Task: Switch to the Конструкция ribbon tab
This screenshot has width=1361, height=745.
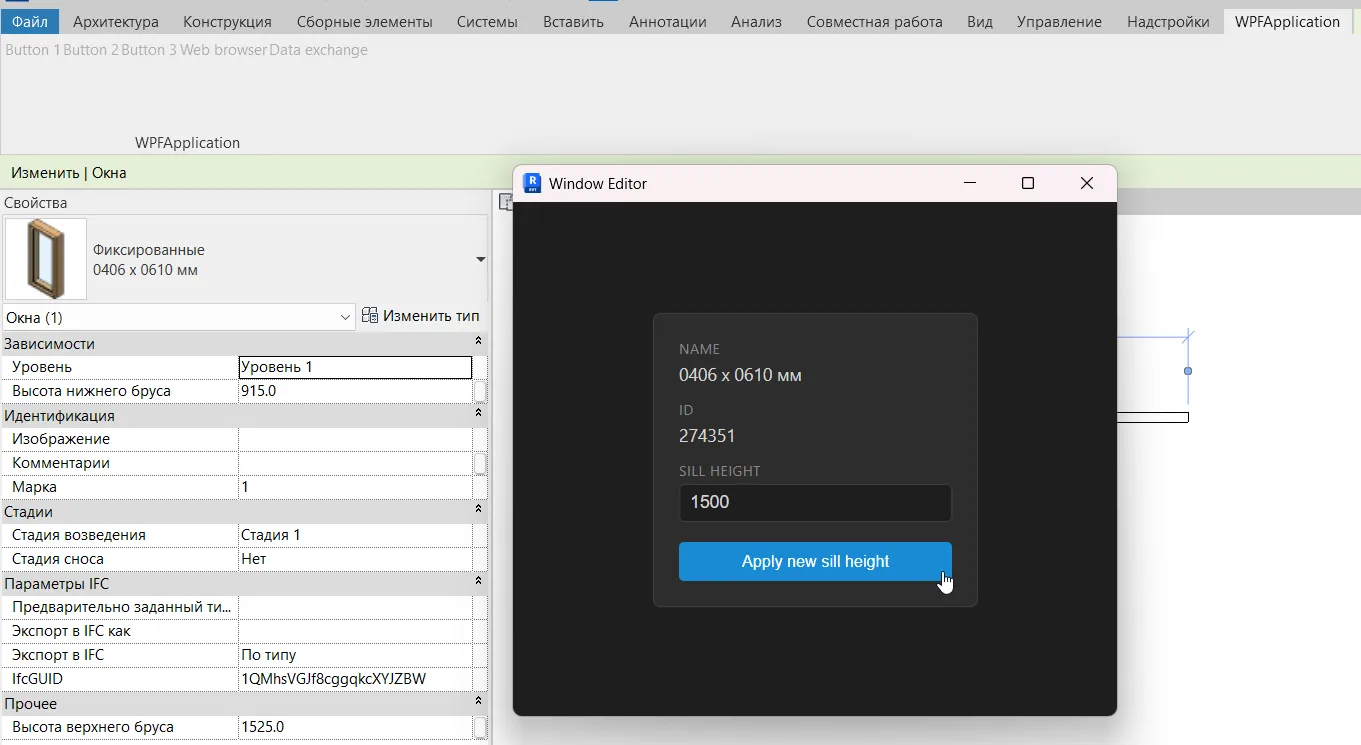Action: [x=227, y=21]
